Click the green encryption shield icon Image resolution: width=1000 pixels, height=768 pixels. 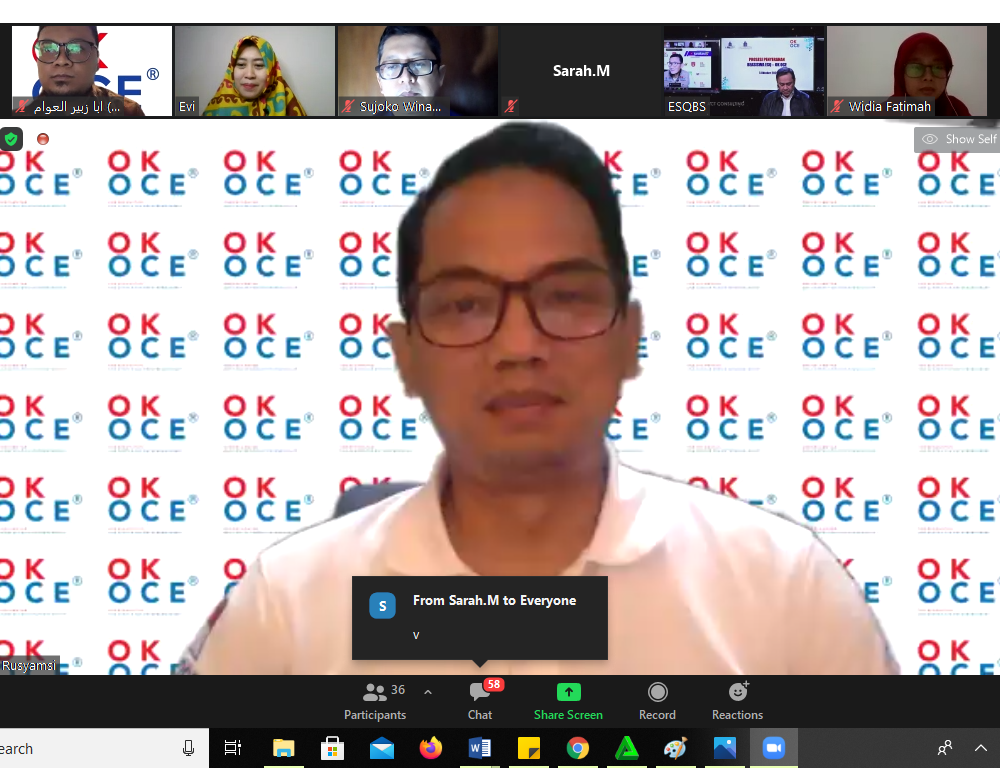11,139
